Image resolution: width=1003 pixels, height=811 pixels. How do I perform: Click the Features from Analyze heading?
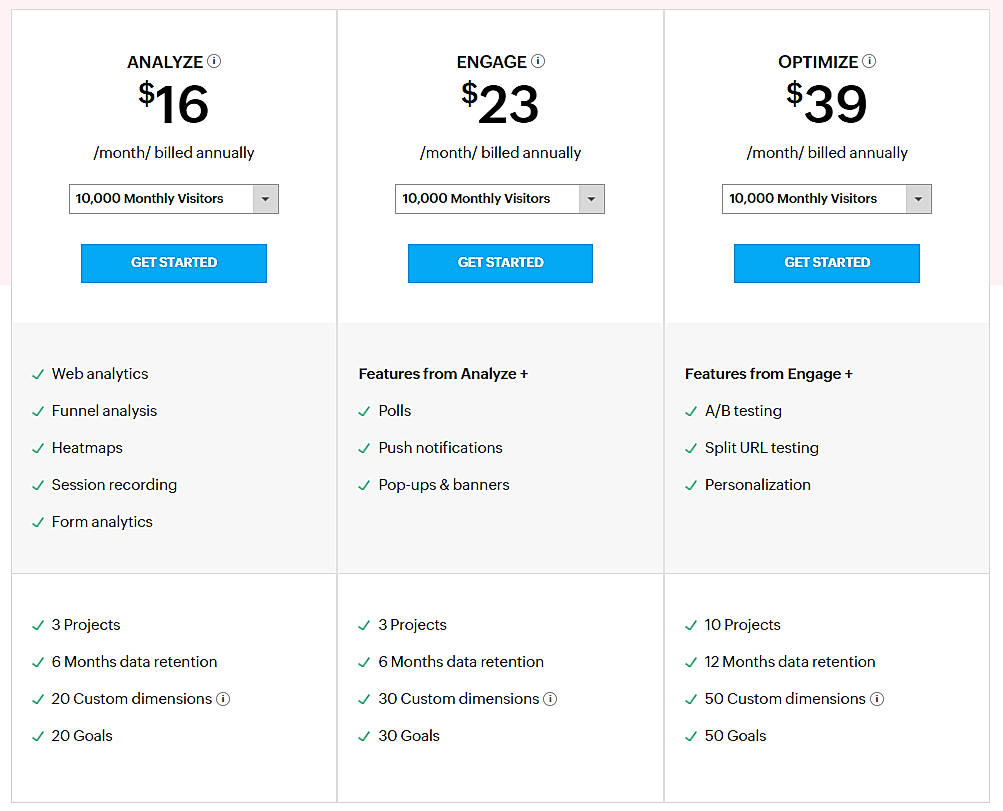point(443,374)
